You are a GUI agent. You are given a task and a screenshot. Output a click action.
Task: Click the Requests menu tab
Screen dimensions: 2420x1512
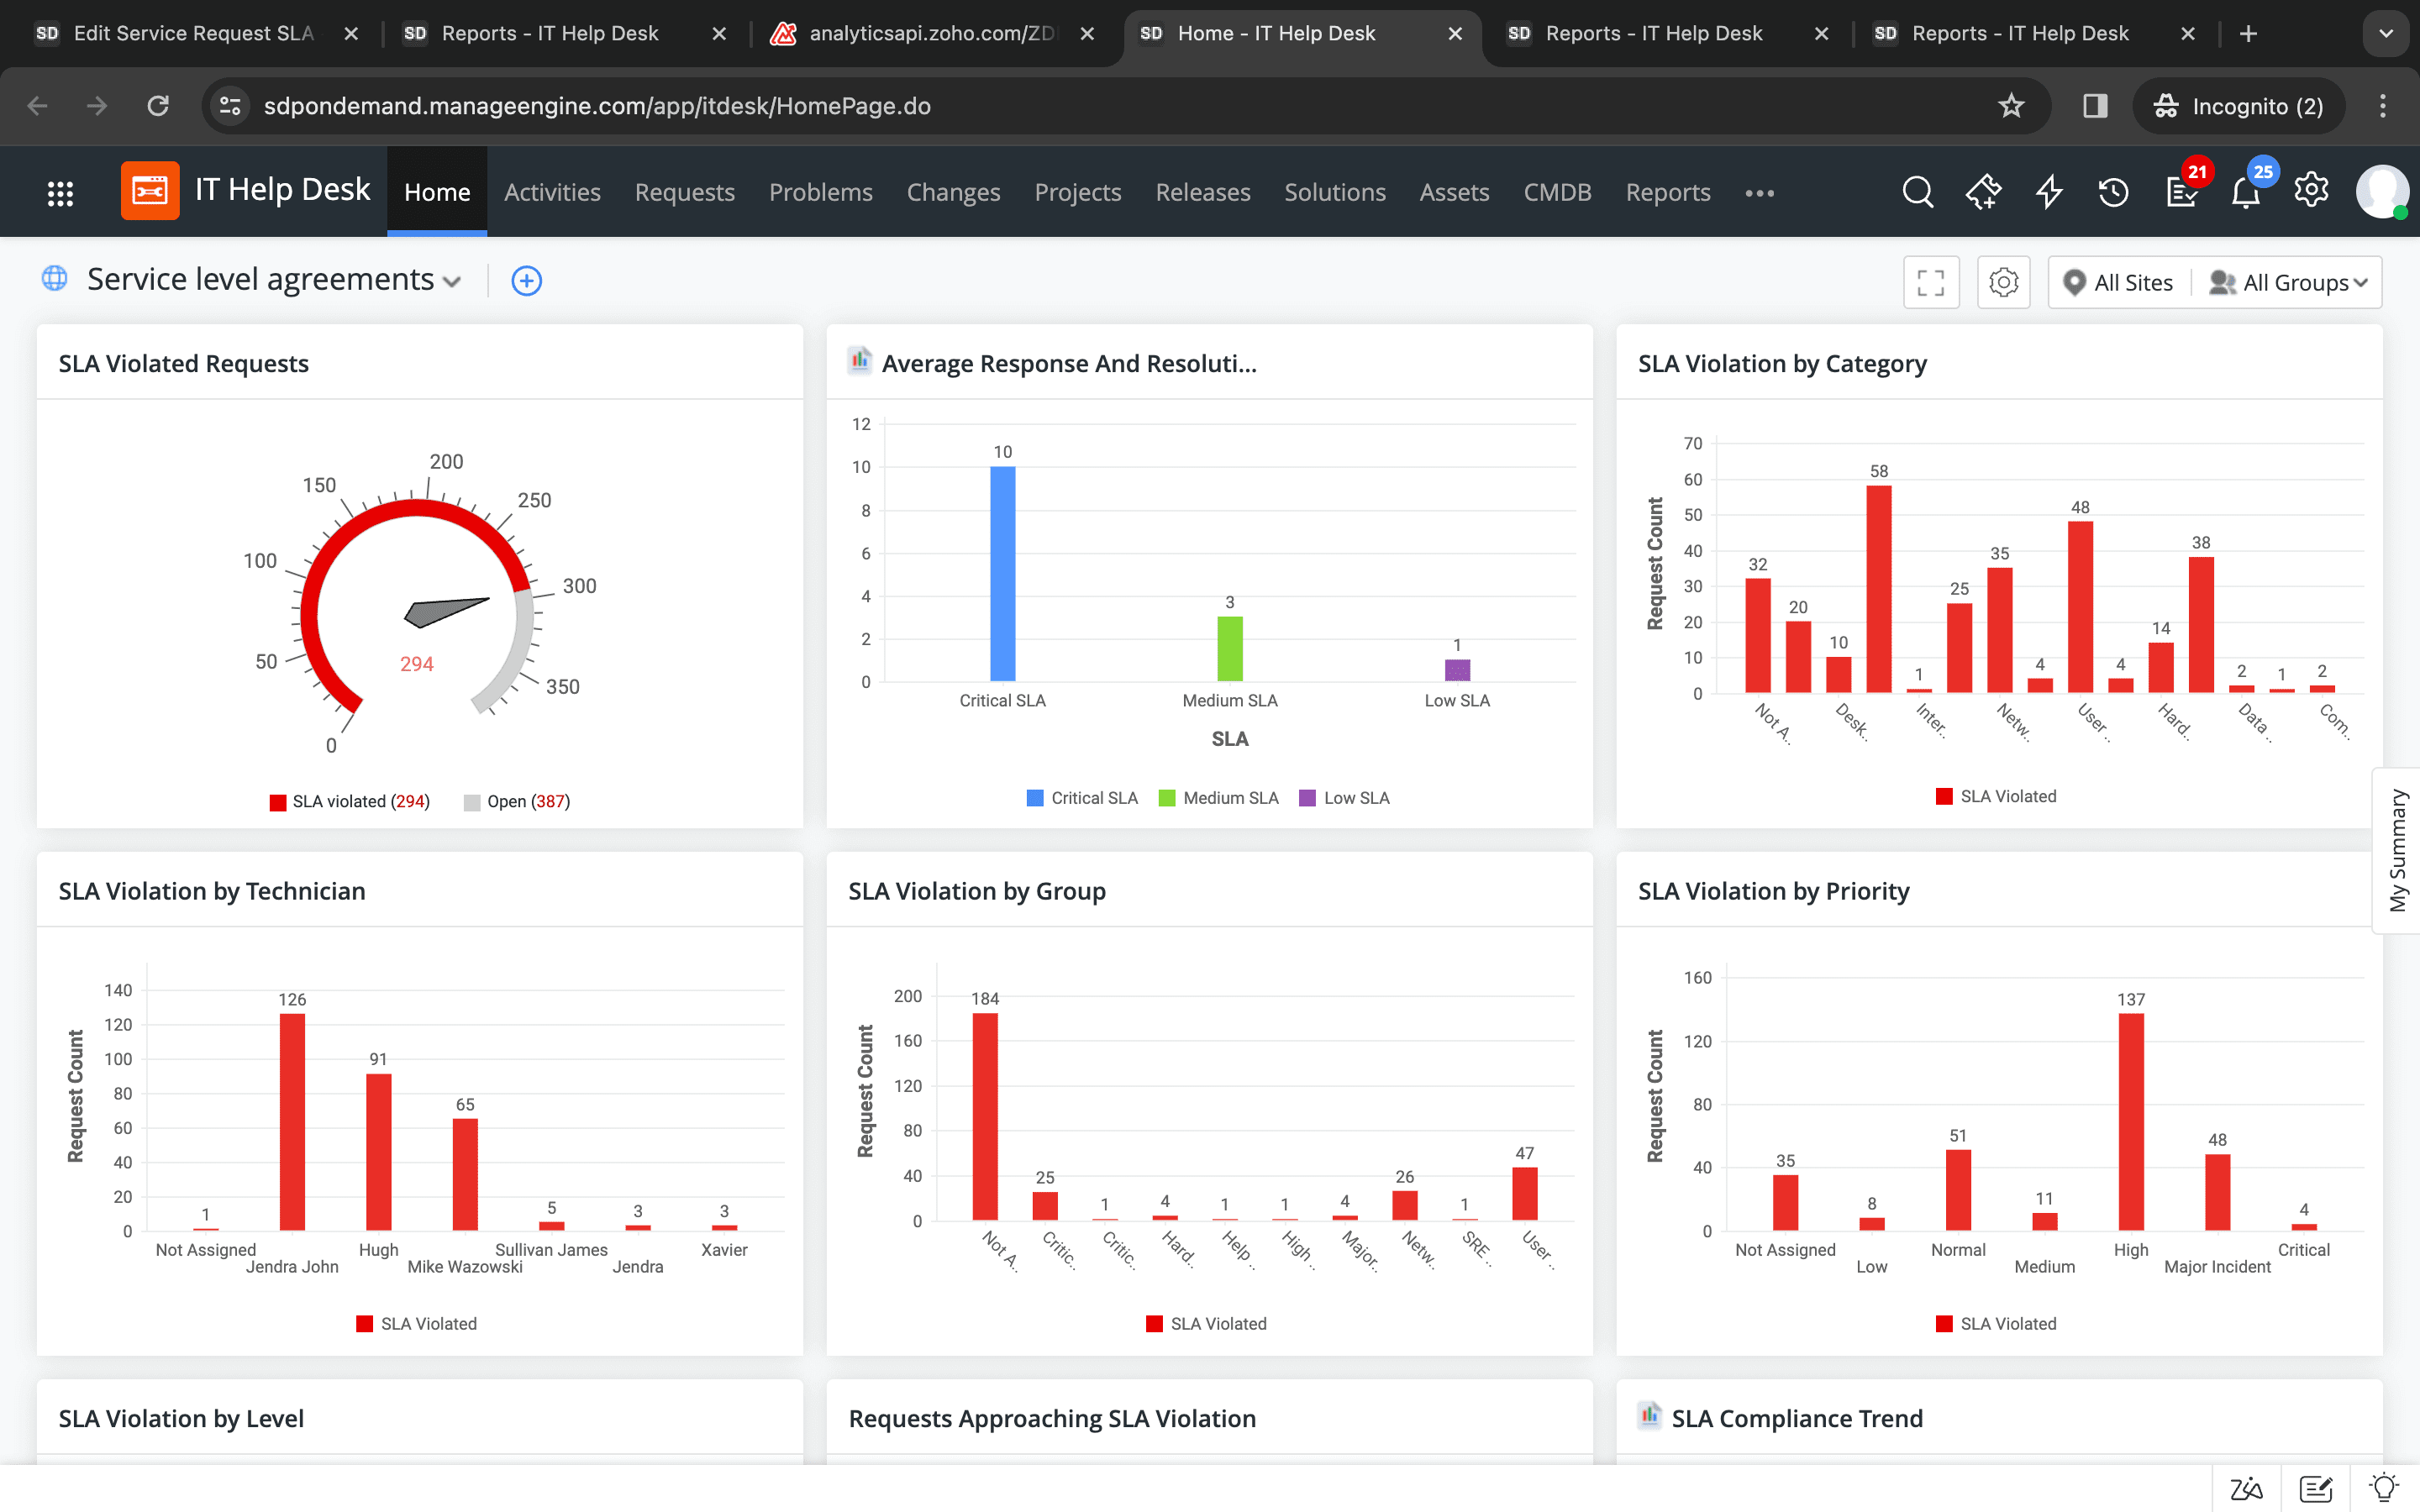(685, 192)
